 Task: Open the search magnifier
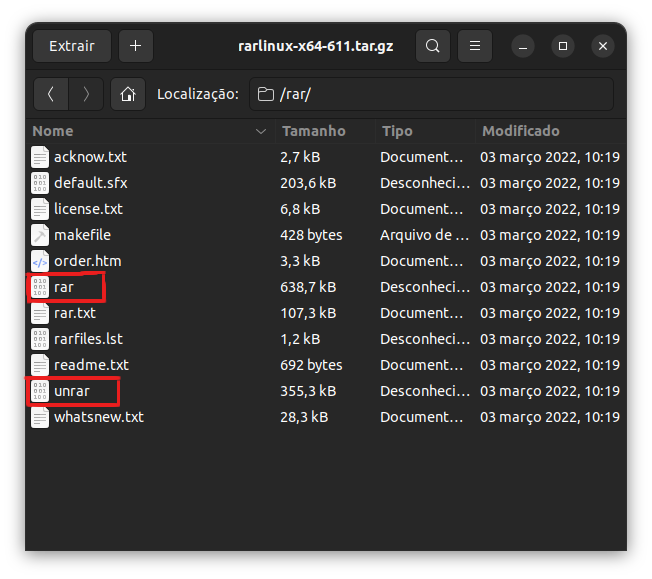tap(432, 46)
